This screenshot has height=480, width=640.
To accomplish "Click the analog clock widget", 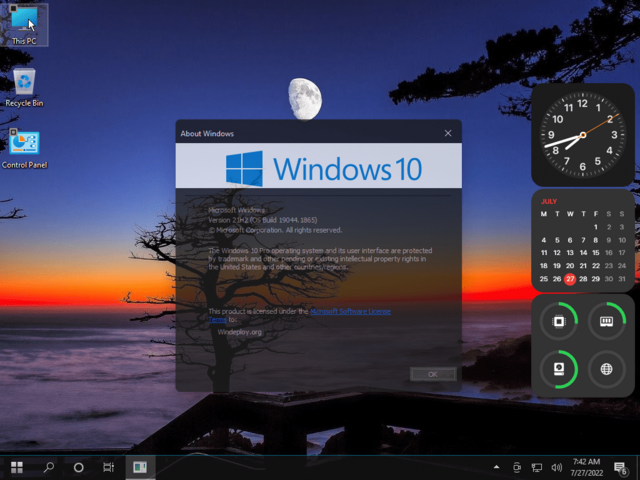I will pyautogui.click(x=583, y=135).
